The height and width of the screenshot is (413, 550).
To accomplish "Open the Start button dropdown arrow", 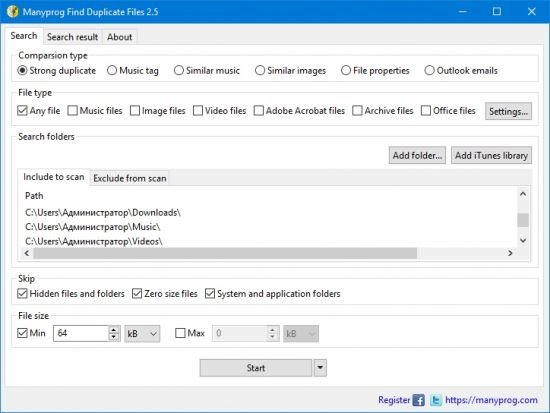I will pos(320,368).
